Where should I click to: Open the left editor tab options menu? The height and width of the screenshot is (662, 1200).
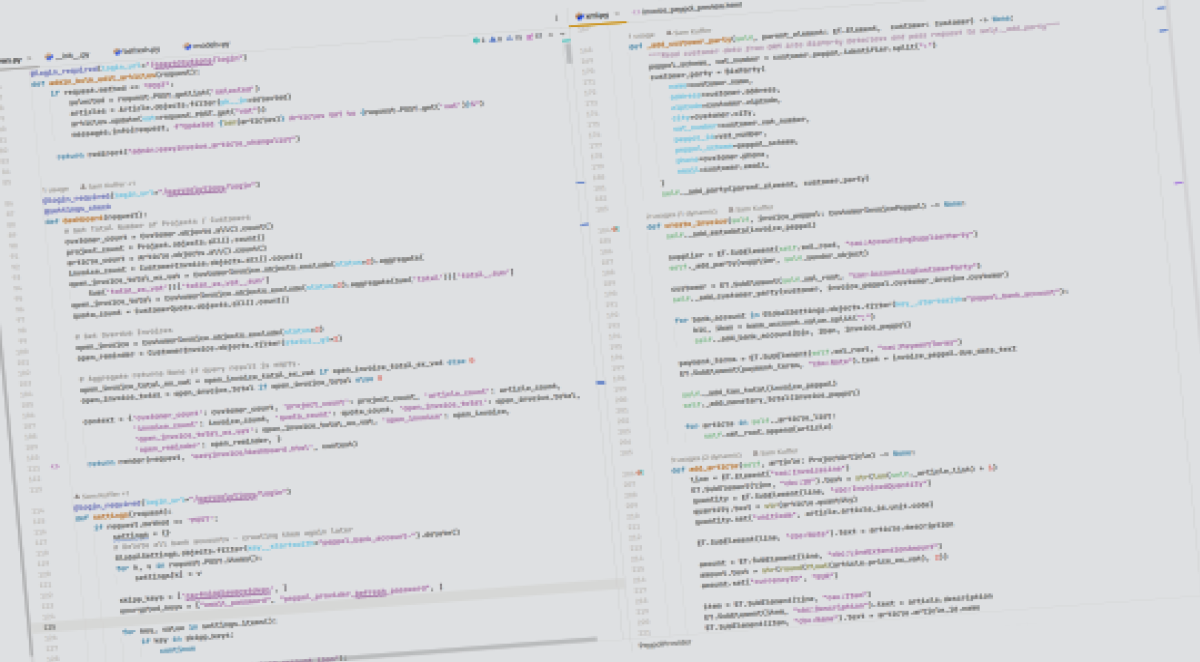(556, 18)
